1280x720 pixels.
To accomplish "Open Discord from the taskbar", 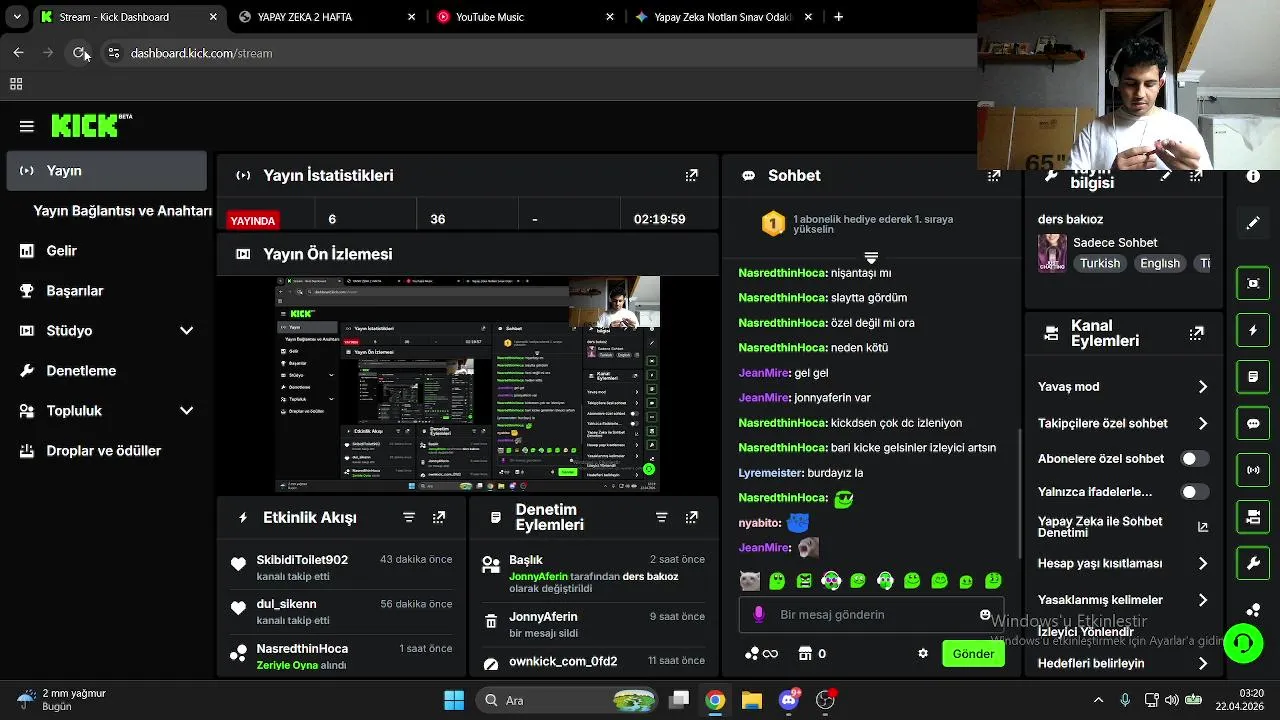I will (788, 700).
